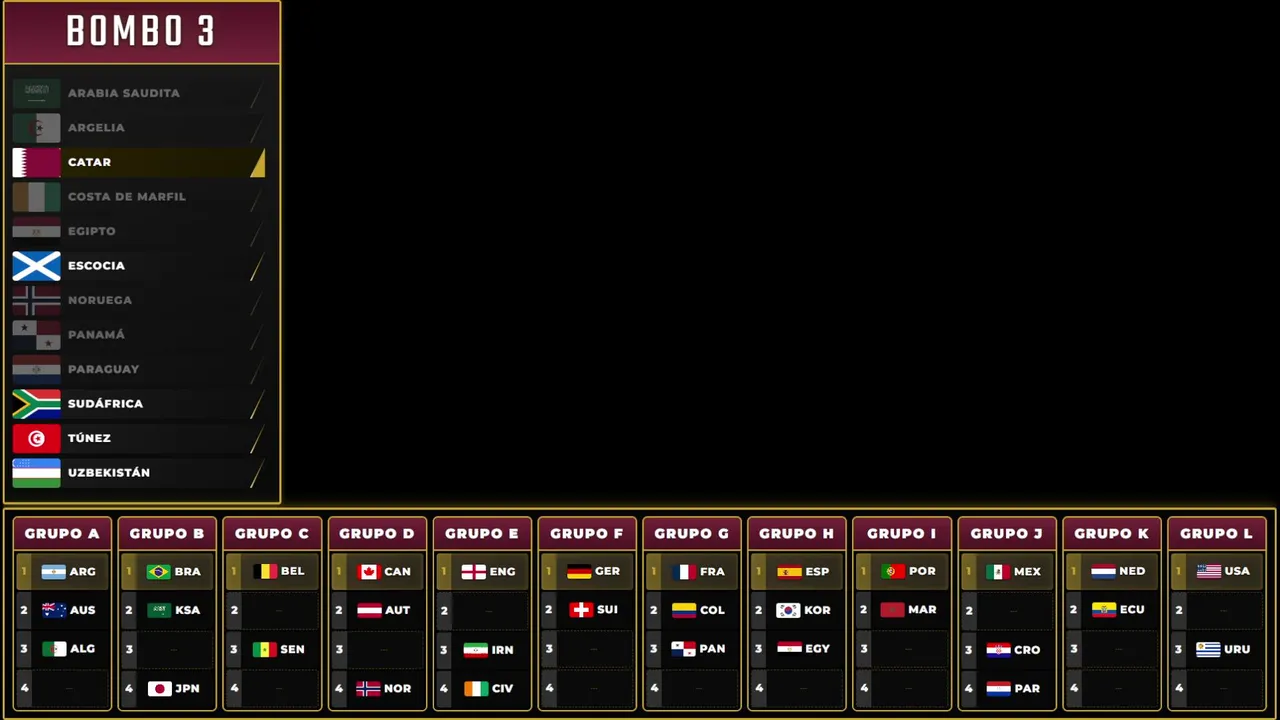Click the USA flag in Grupo L

(x=1209, y=572)
